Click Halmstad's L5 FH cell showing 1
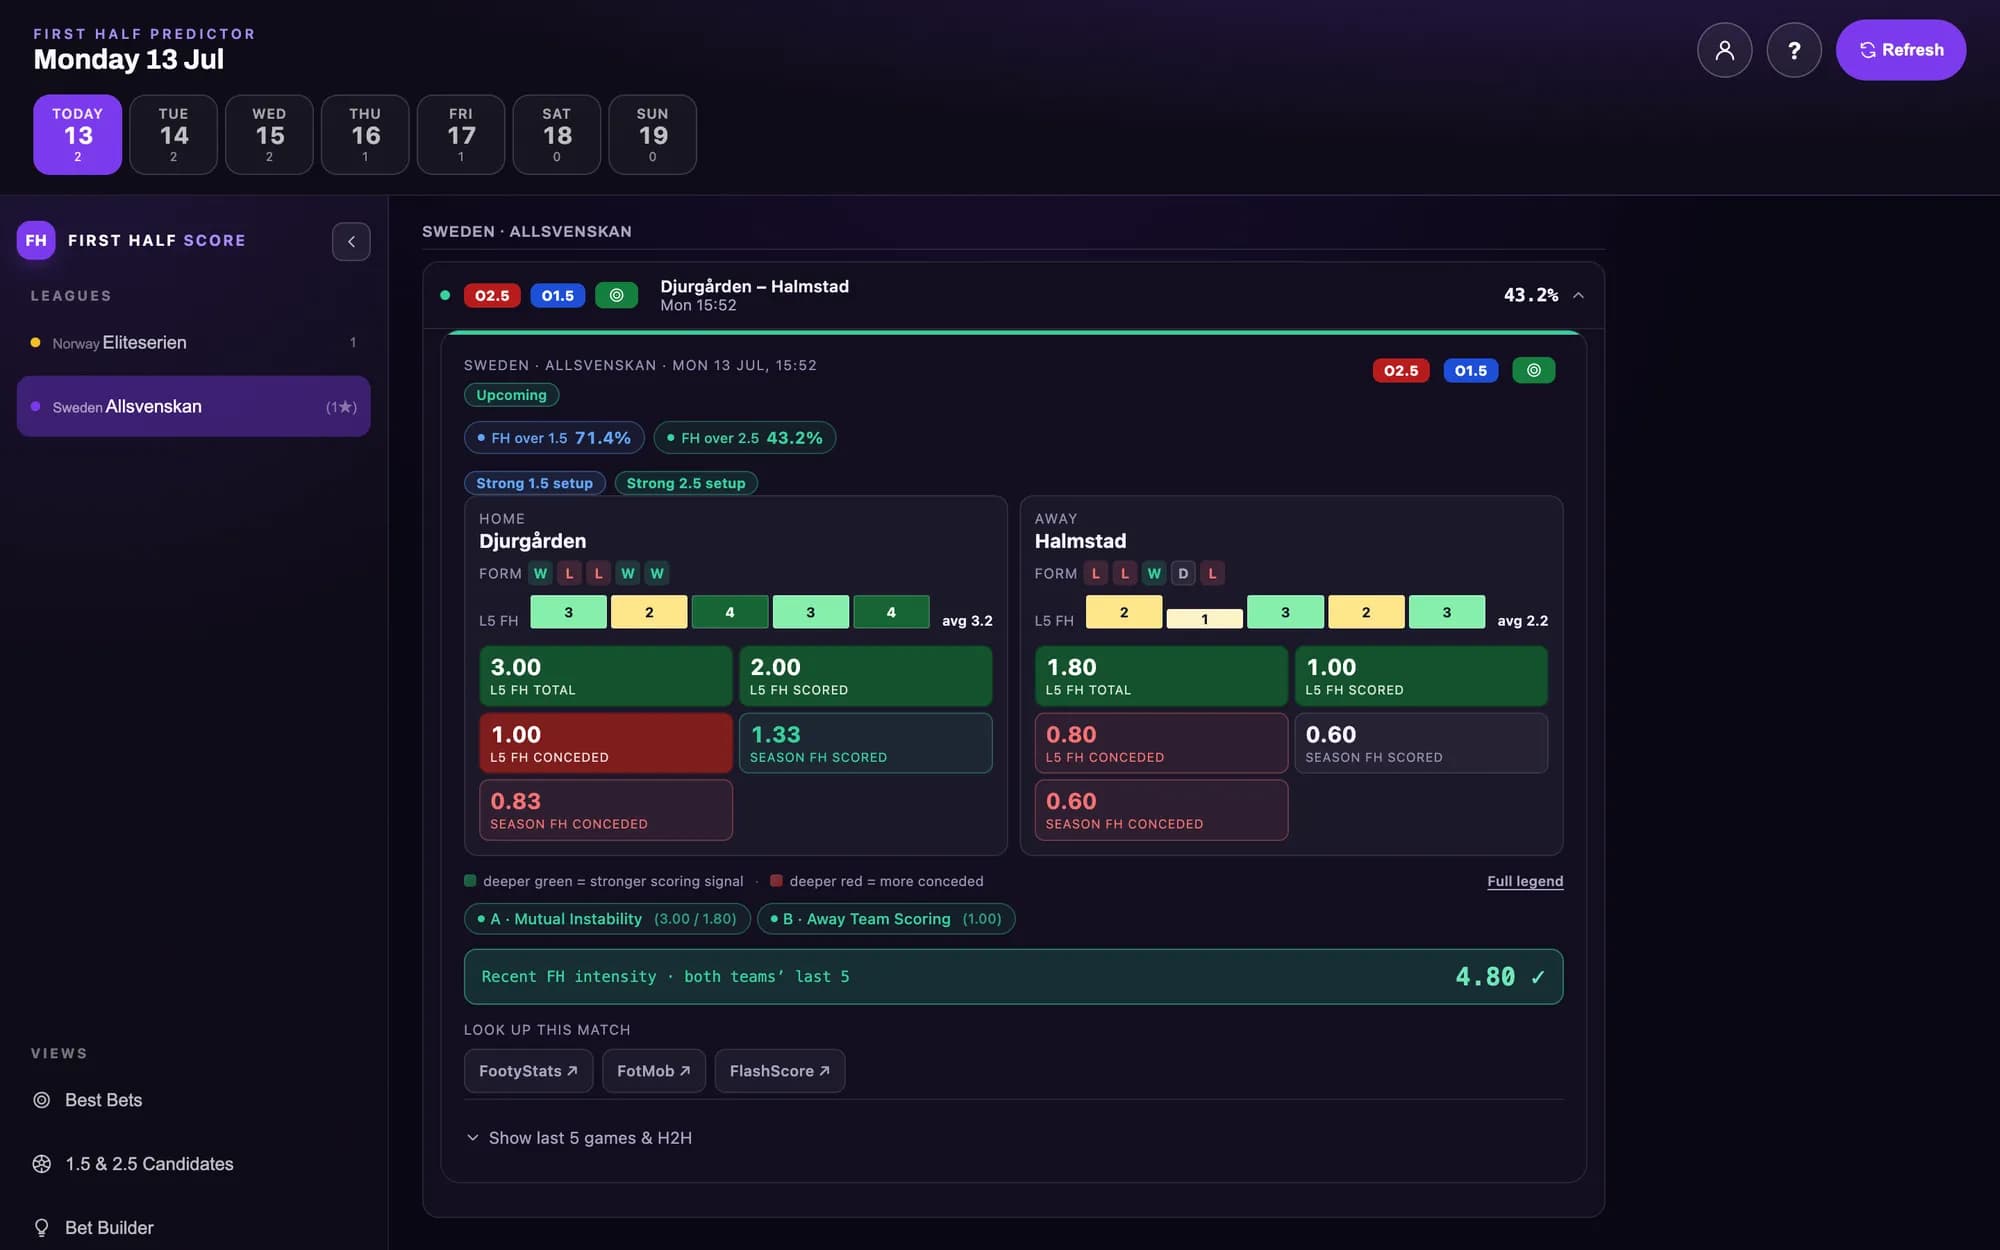 click(1204, 619)
